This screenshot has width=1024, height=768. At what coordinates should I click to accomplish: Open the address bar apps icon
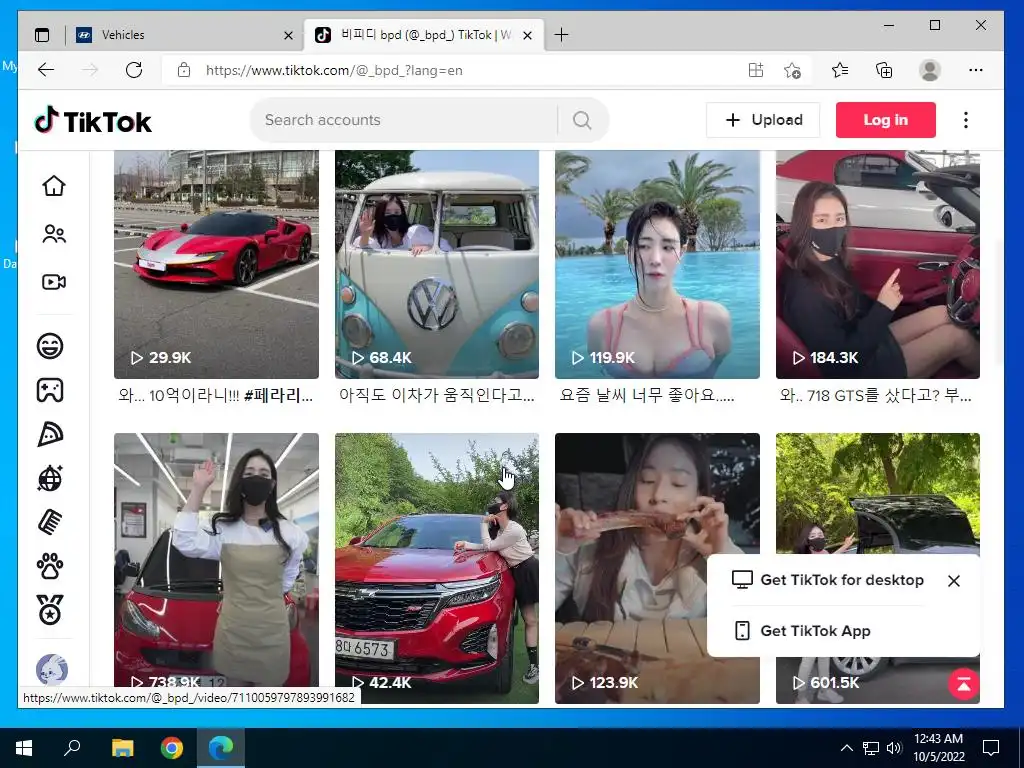(756, 70)
